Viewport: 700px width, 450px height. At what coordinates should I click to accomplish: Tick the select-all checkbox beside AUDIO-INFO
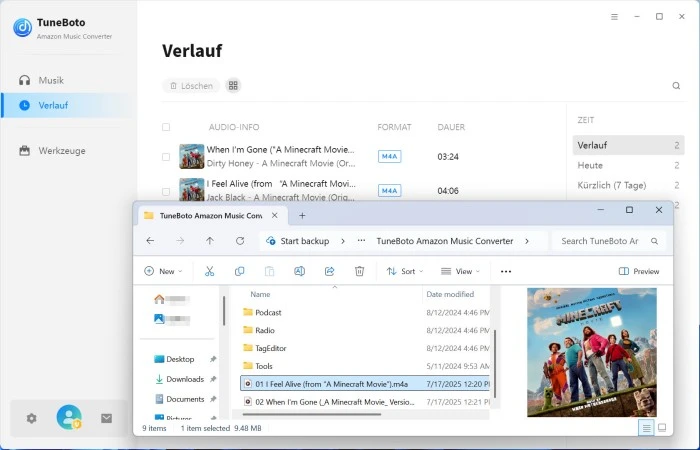(x=166, y=127)
